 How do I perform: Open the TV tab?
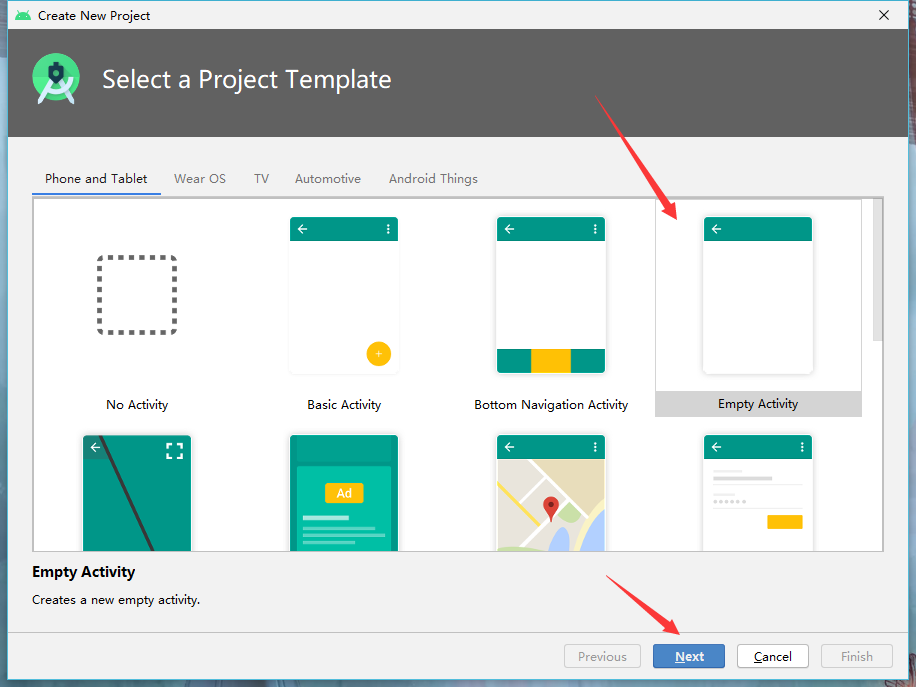(261, 179)
